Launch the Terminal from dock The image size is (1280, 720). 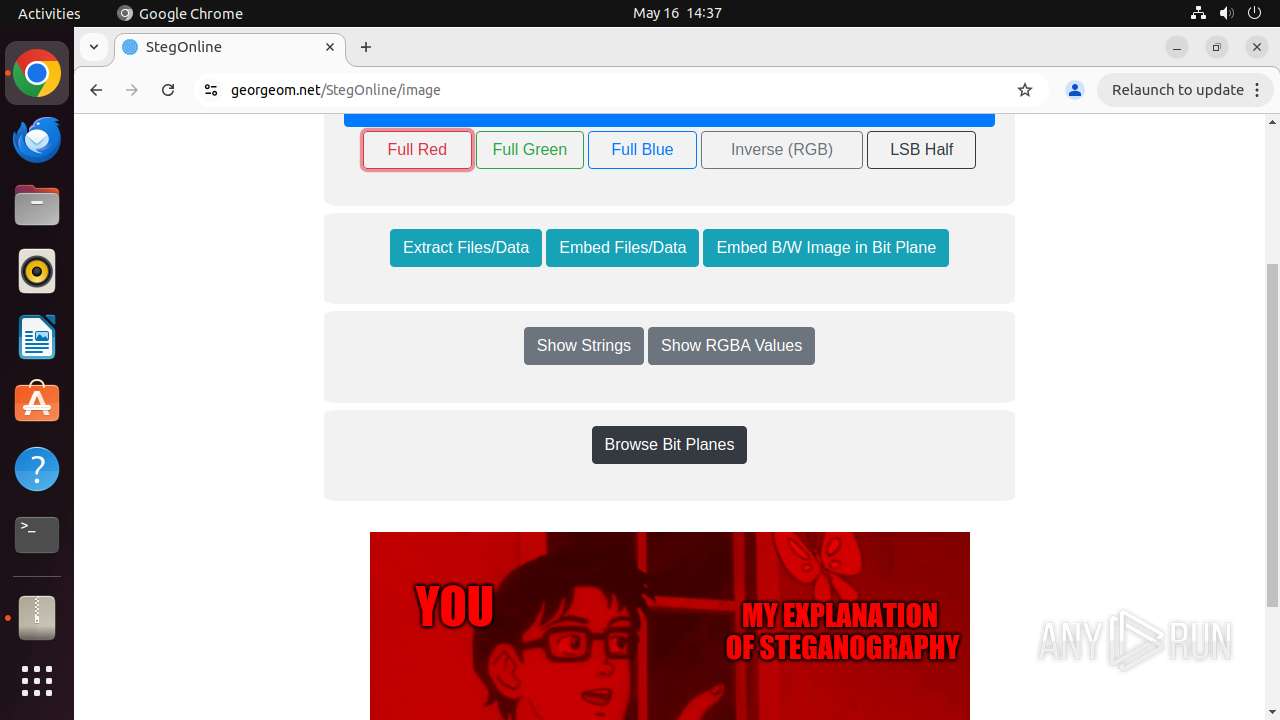click(x=37, y=535)
